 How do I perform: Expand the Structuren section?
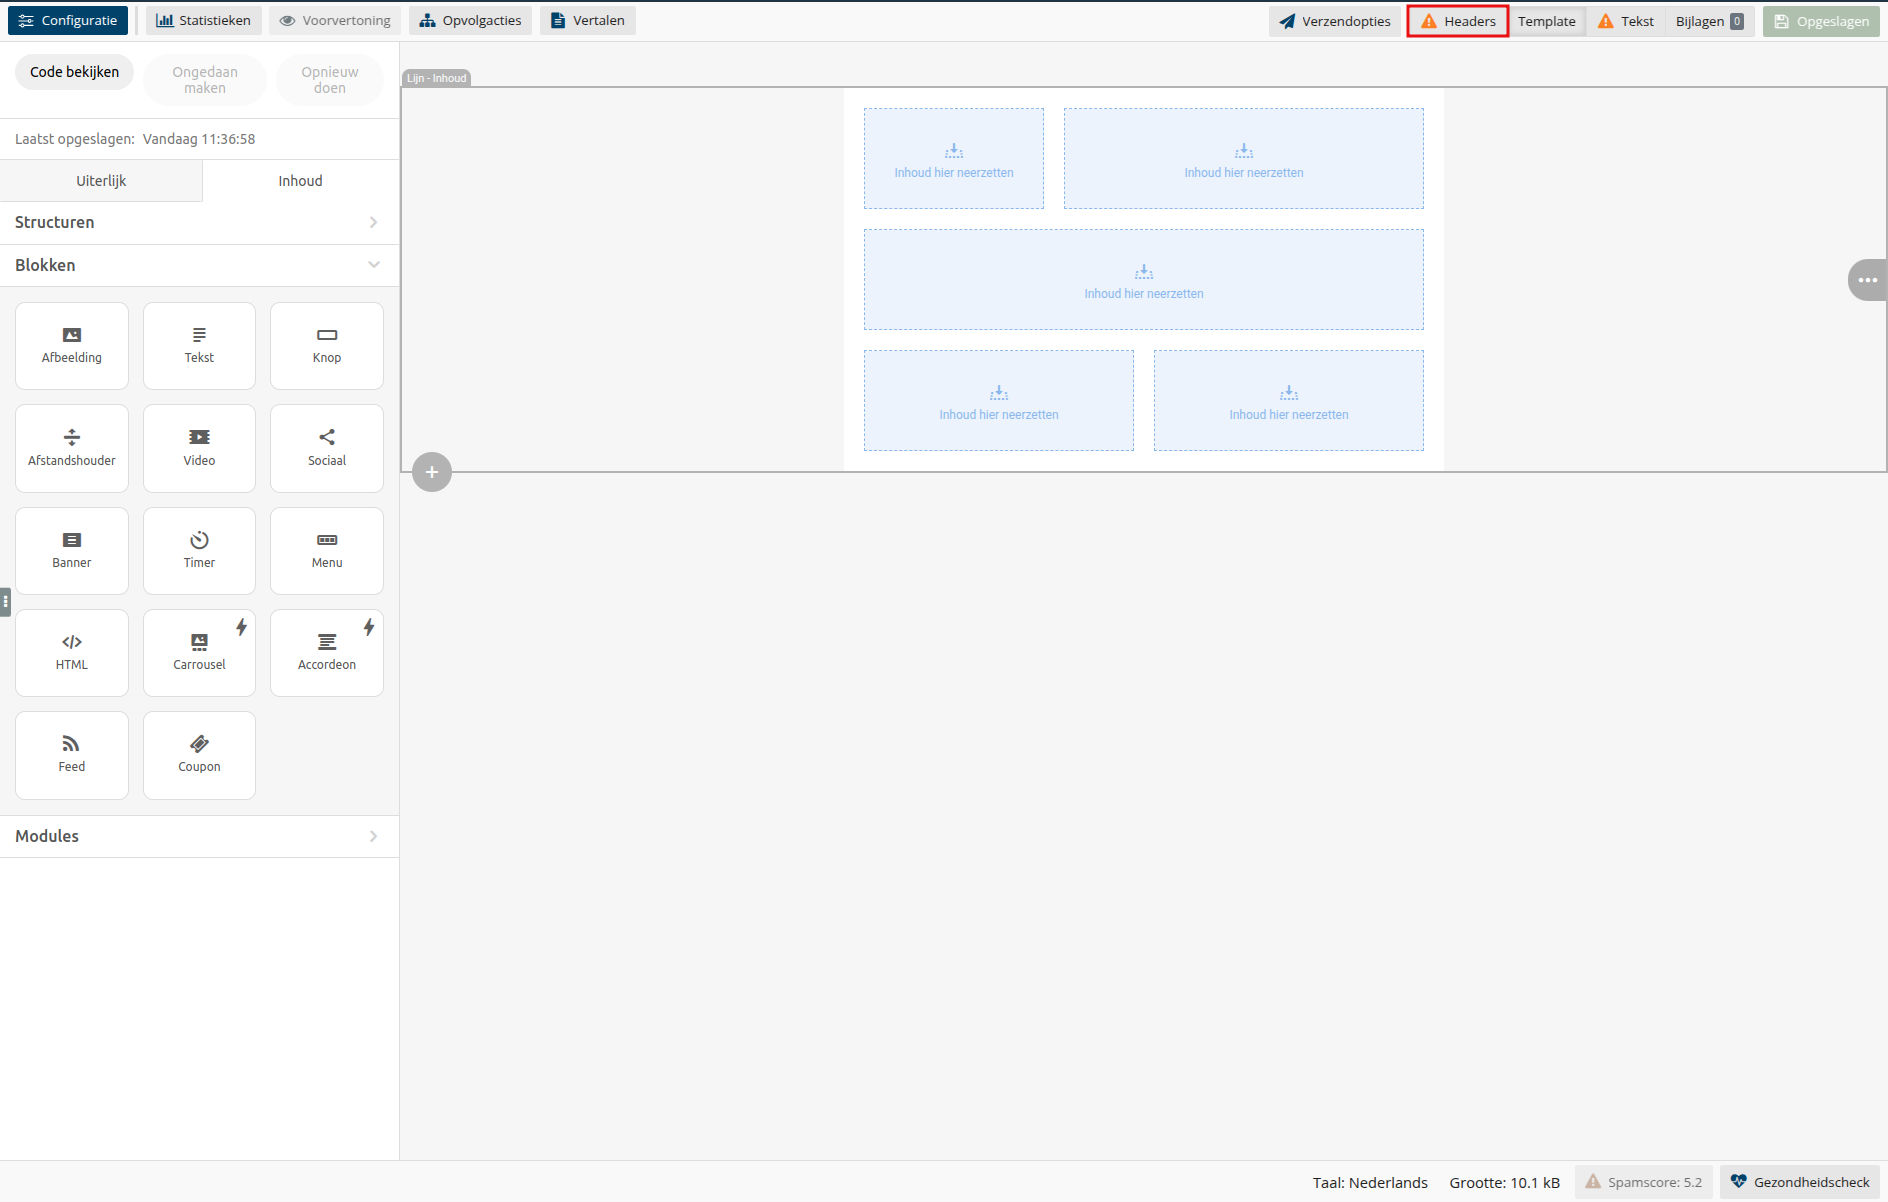click(x=199, y=222)
